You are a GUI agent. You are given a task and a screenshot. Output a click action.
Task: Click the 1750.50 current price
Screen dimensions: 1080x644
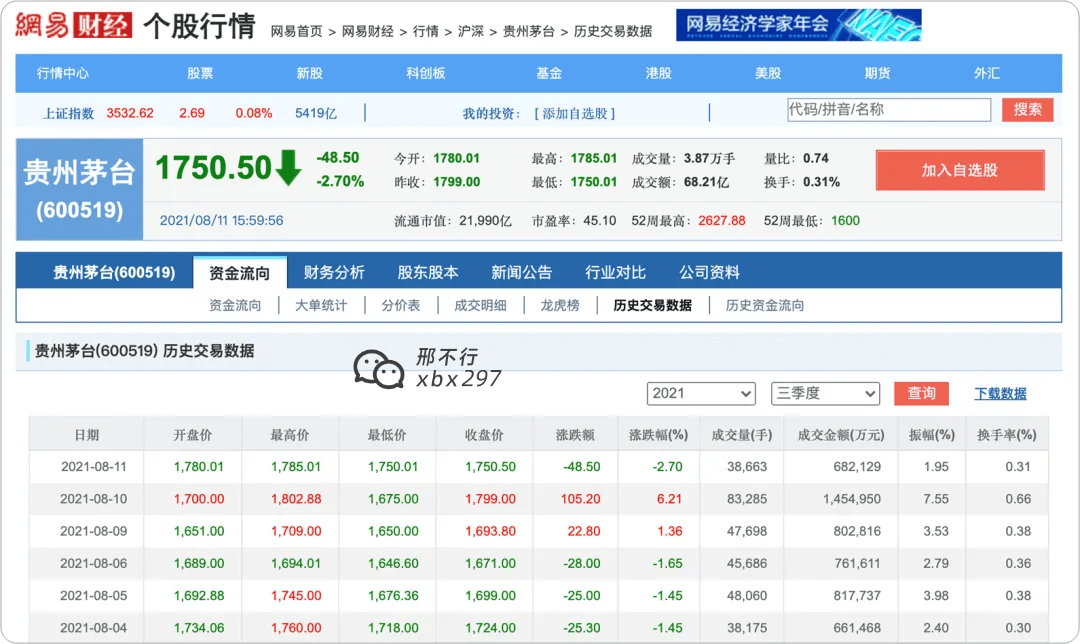214,168
